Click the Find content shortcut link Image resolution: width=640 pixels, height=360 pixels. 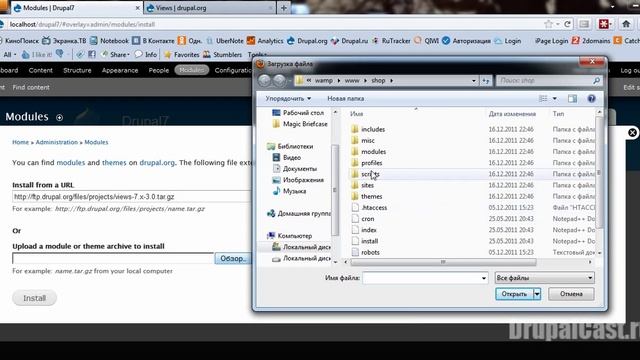click(31, 87)
